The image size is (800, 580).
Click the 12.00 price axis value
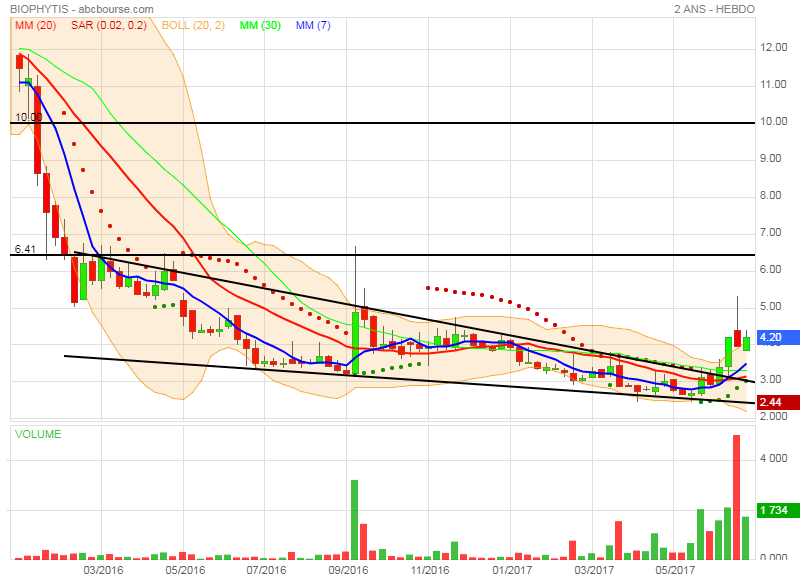click(773, 47)
